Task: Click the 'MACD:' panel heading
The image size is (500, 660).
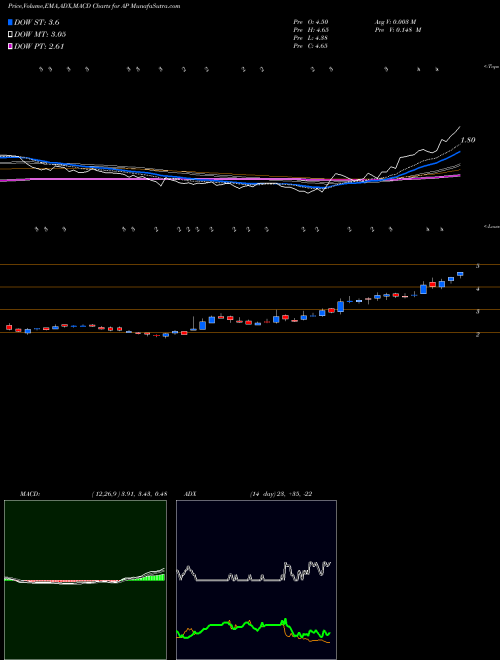Action: click(x=30, y=494)
